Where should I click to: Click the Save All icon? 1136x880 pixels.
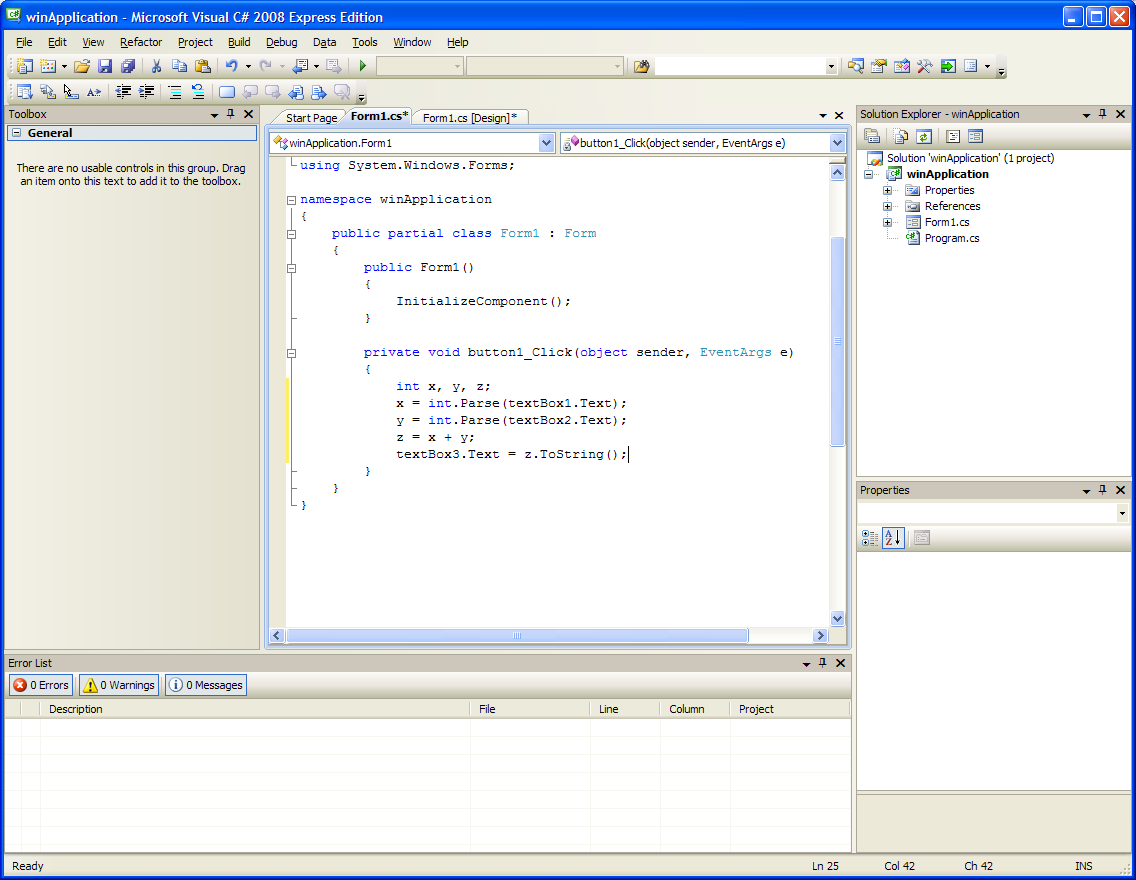pyautogui.click(x=128, y=67)
